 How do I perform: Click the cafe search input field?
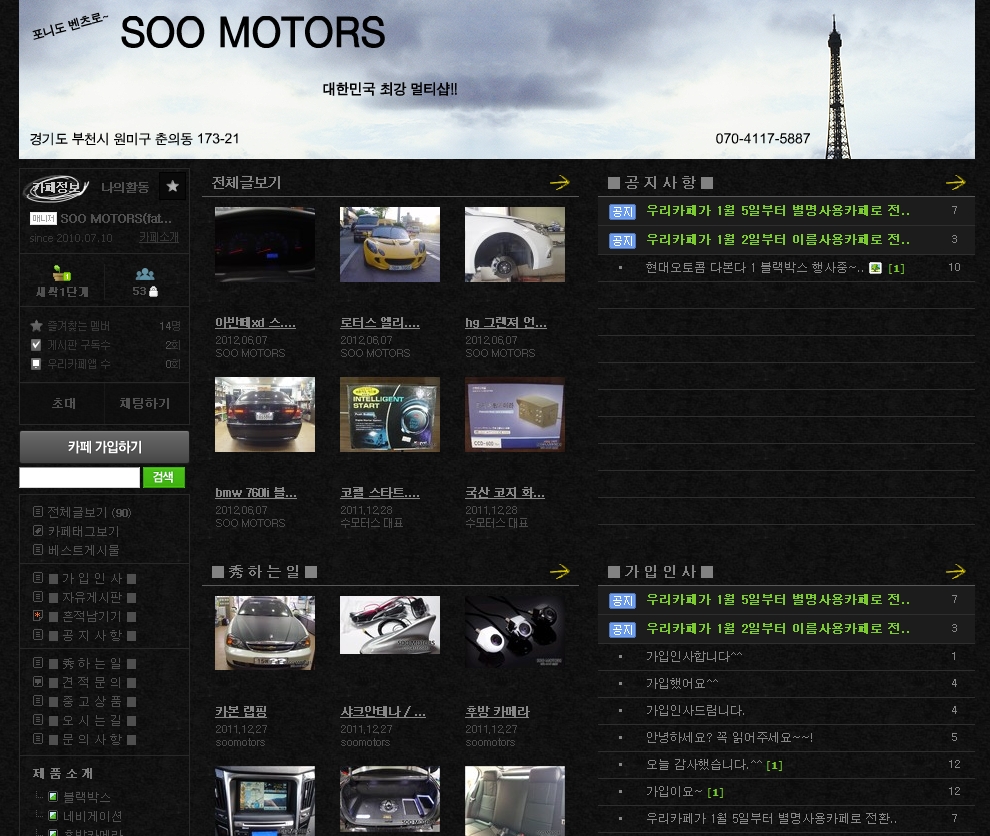(80, 477)
